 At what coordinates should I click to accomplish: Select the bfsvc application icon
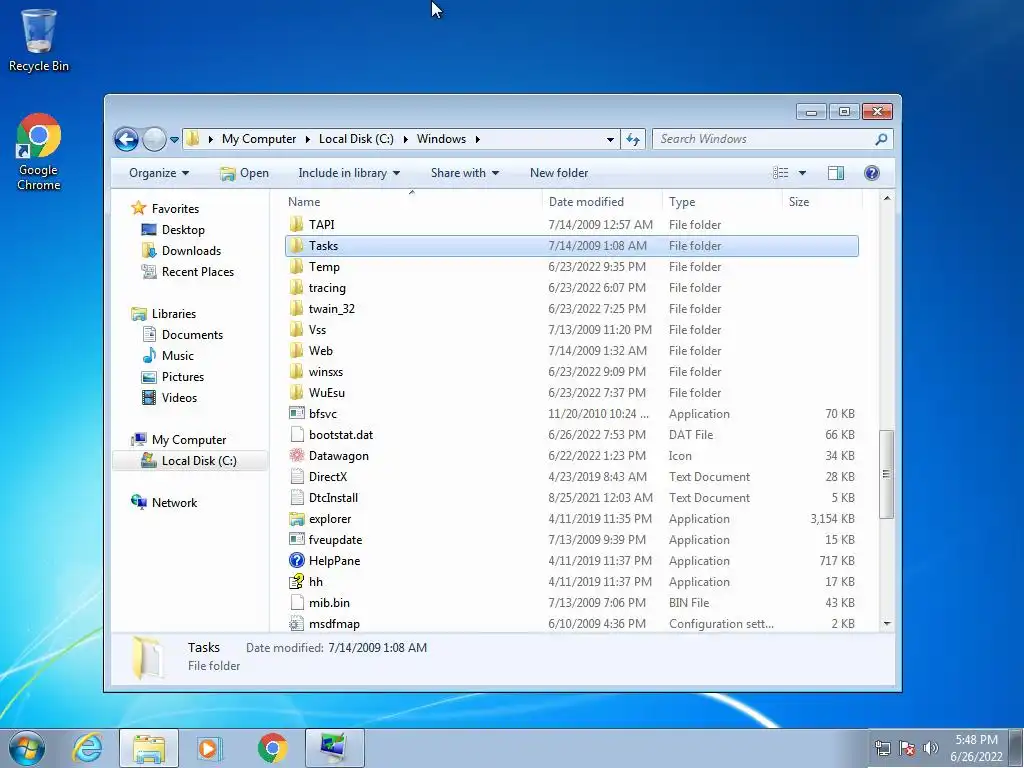(x=296, y=413)
